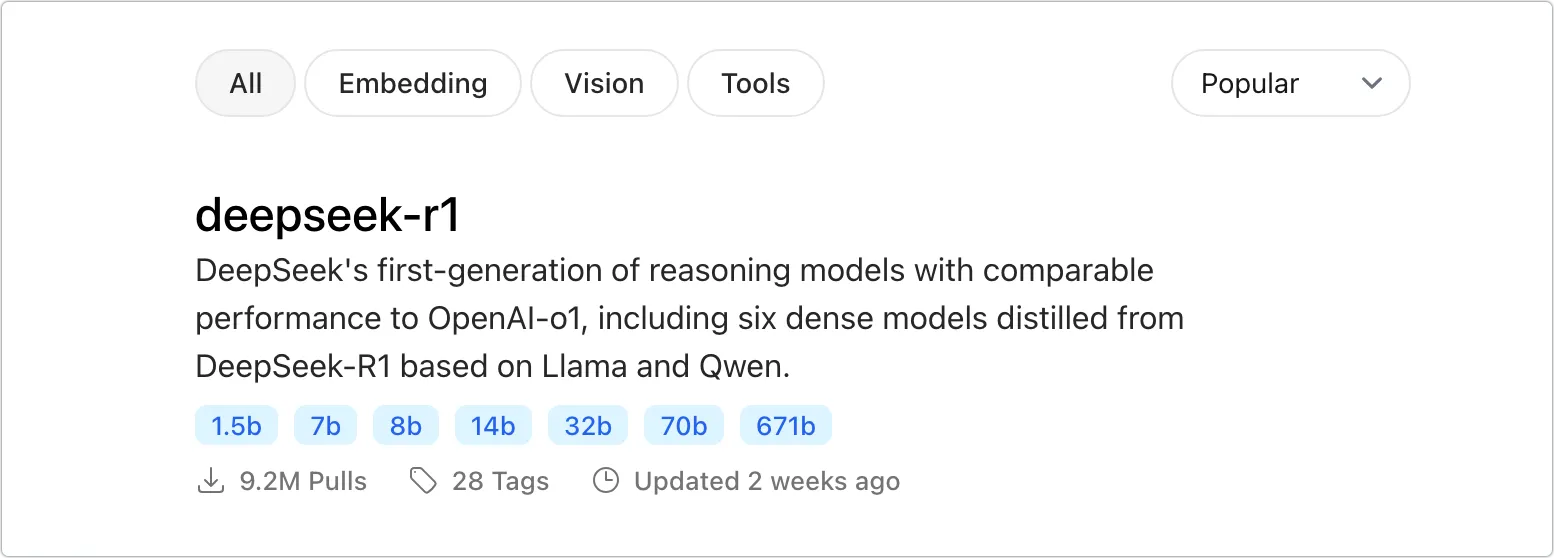Click the tag icon beside 28 Tags
Screen dimensions: 1554x558
tap(423, 481)
